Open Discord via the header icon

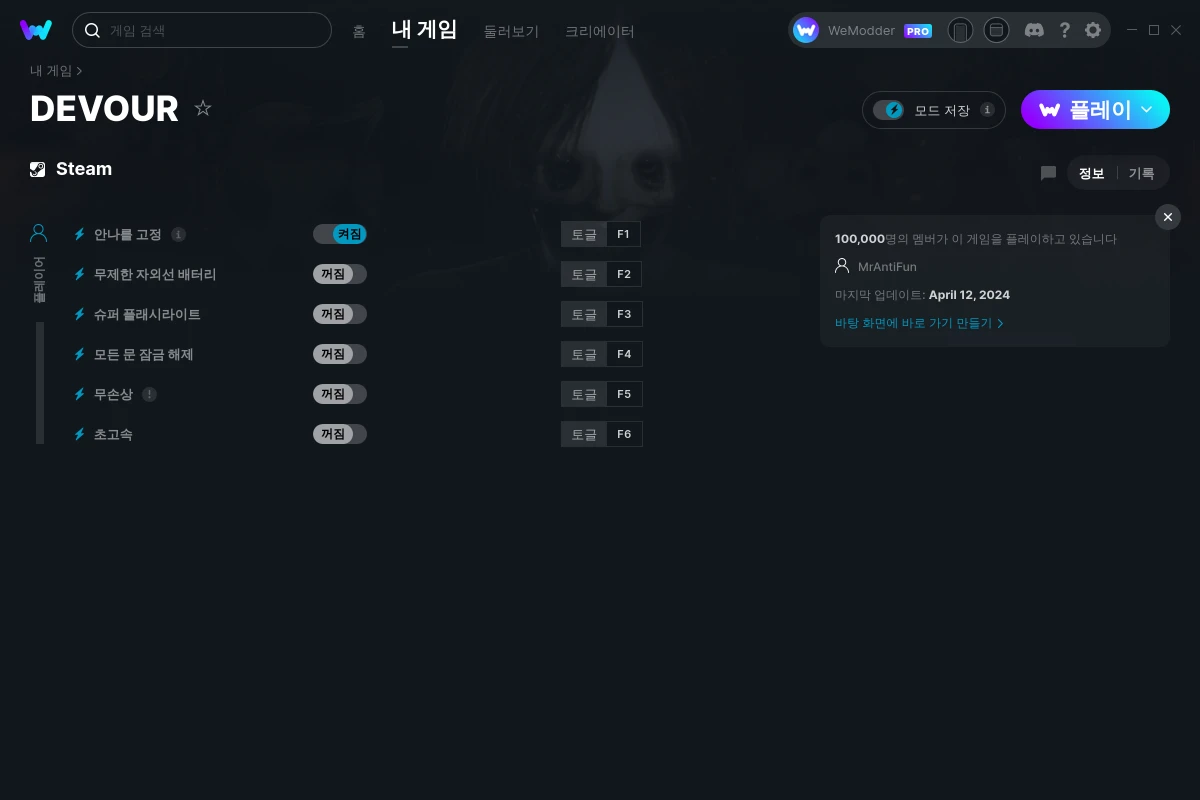point(1034,30)
